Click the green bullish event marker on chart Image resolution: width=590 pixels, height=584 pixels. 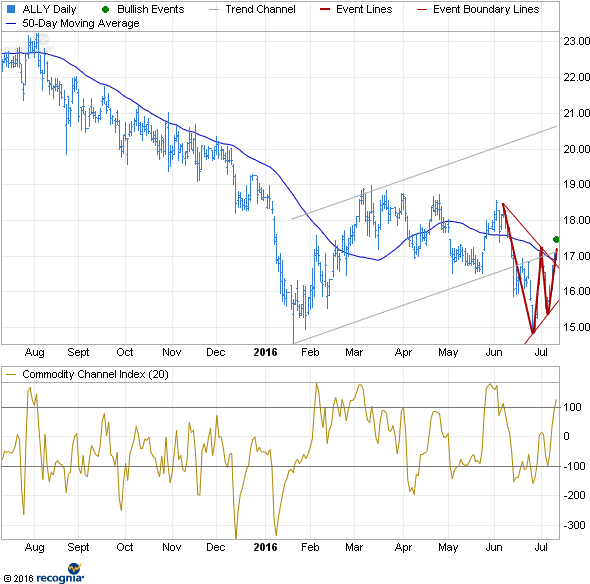tap(556, 239)
